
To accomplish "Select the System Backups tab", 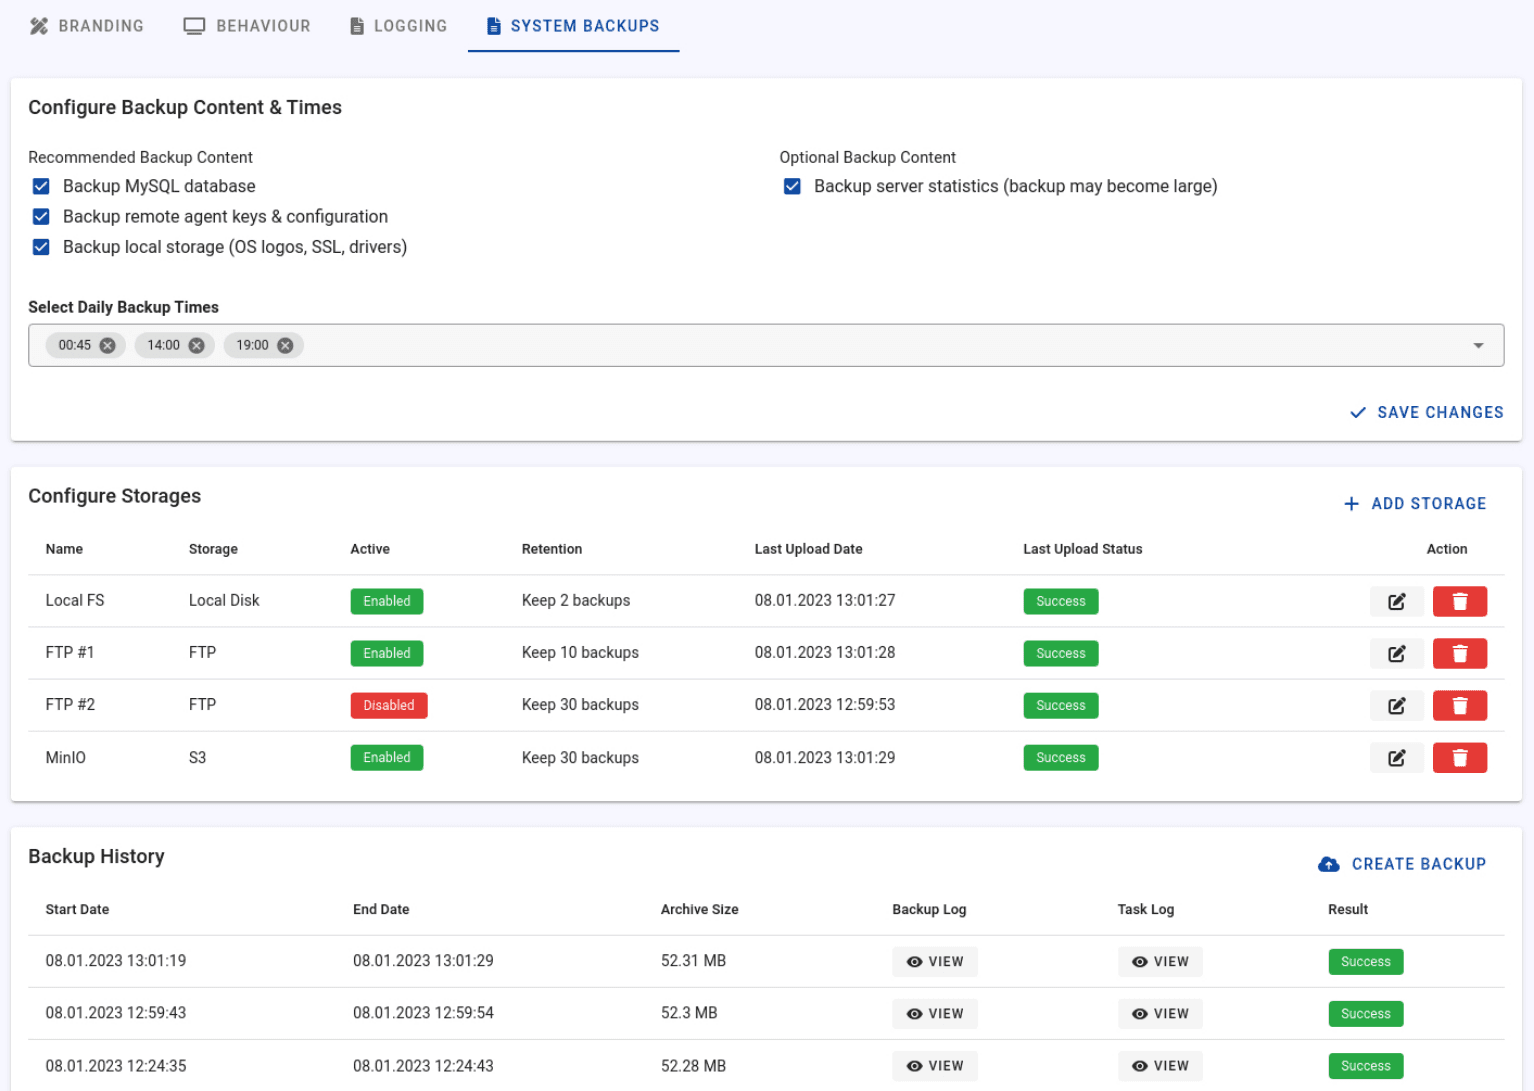I will point(573,26).
